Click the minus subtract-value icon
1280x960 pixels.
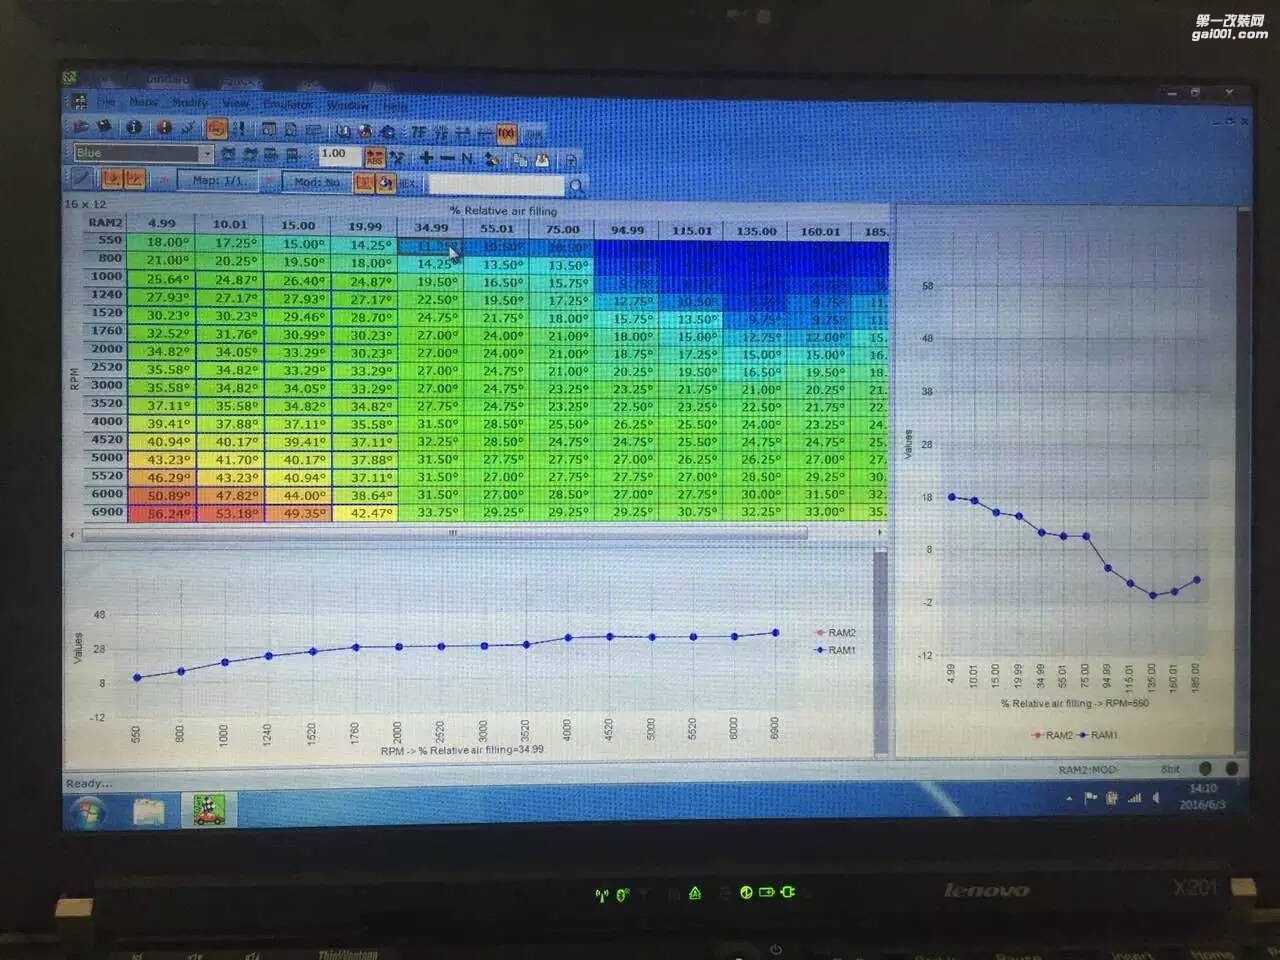tap(447, 158)
